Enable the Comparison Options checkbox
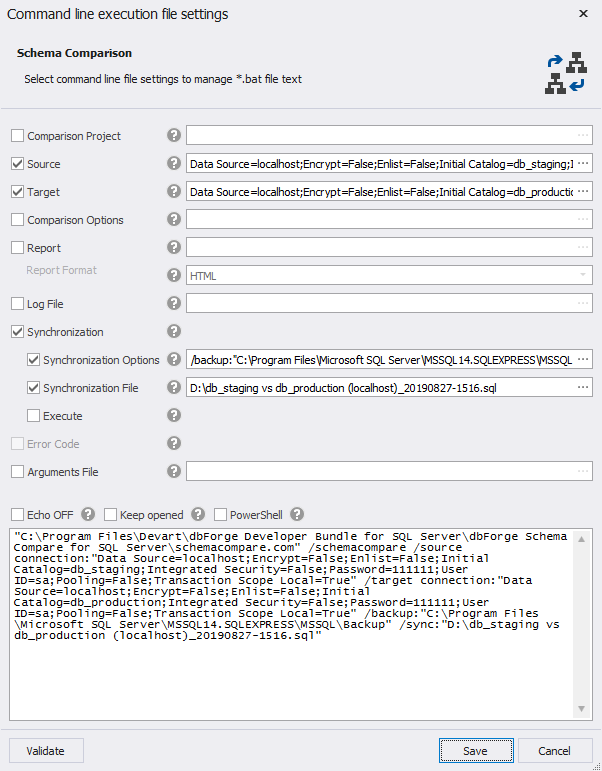602x771 pixels. coord(17,220)
